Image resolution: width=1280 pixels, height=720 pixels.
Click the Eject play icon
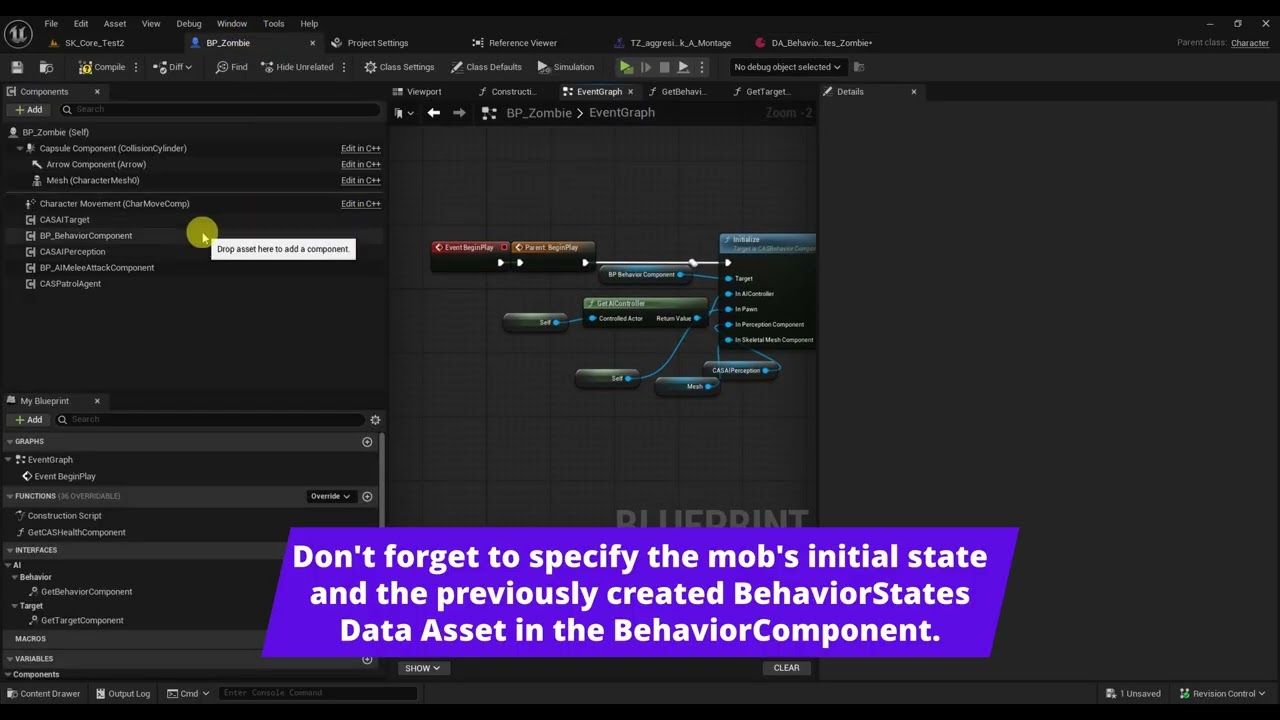coord(683,67)
